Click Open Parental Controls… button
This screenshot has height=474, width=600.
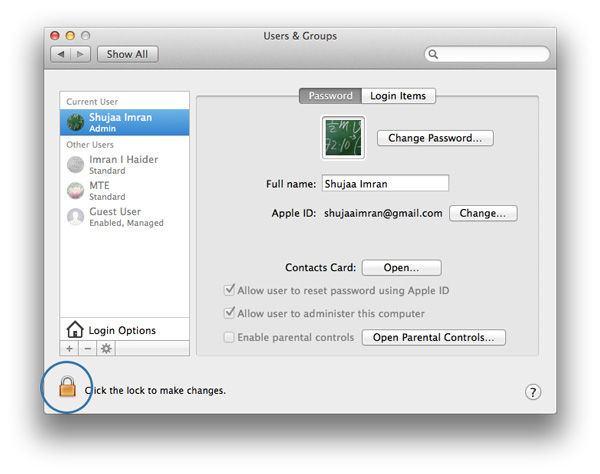434,337
